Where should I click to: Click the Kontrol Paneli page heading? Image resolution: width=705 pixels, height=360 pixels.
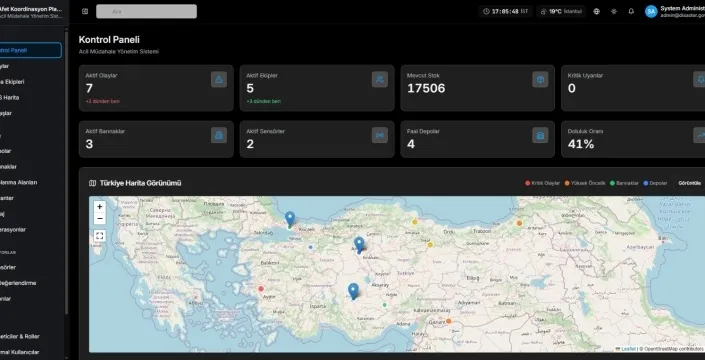[109, 40]
